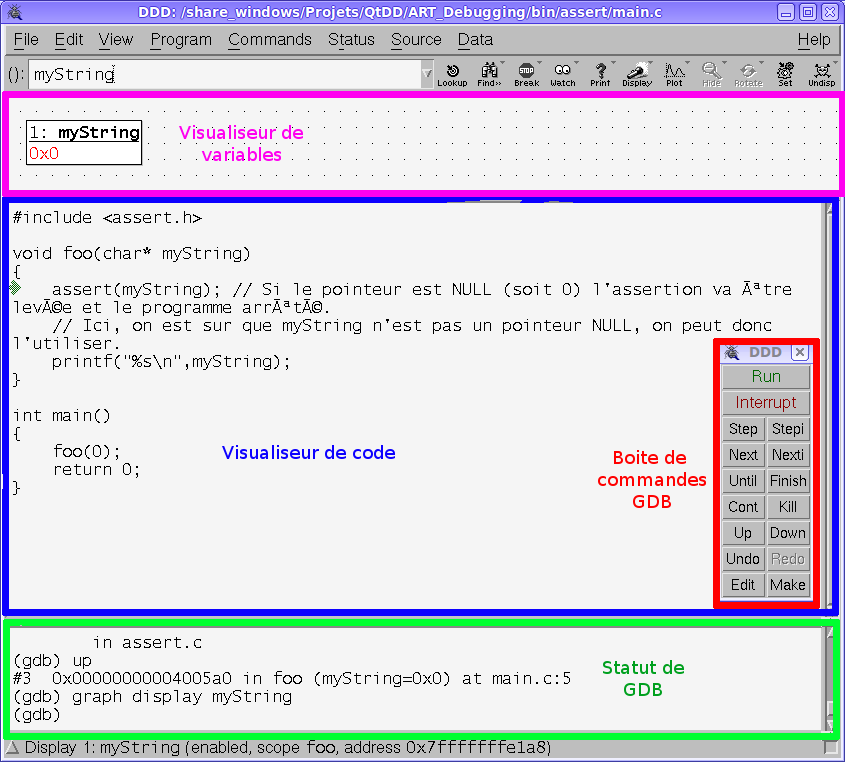Open the Help menu
Viewport: 845px width, 762px height.
point(813,40)
